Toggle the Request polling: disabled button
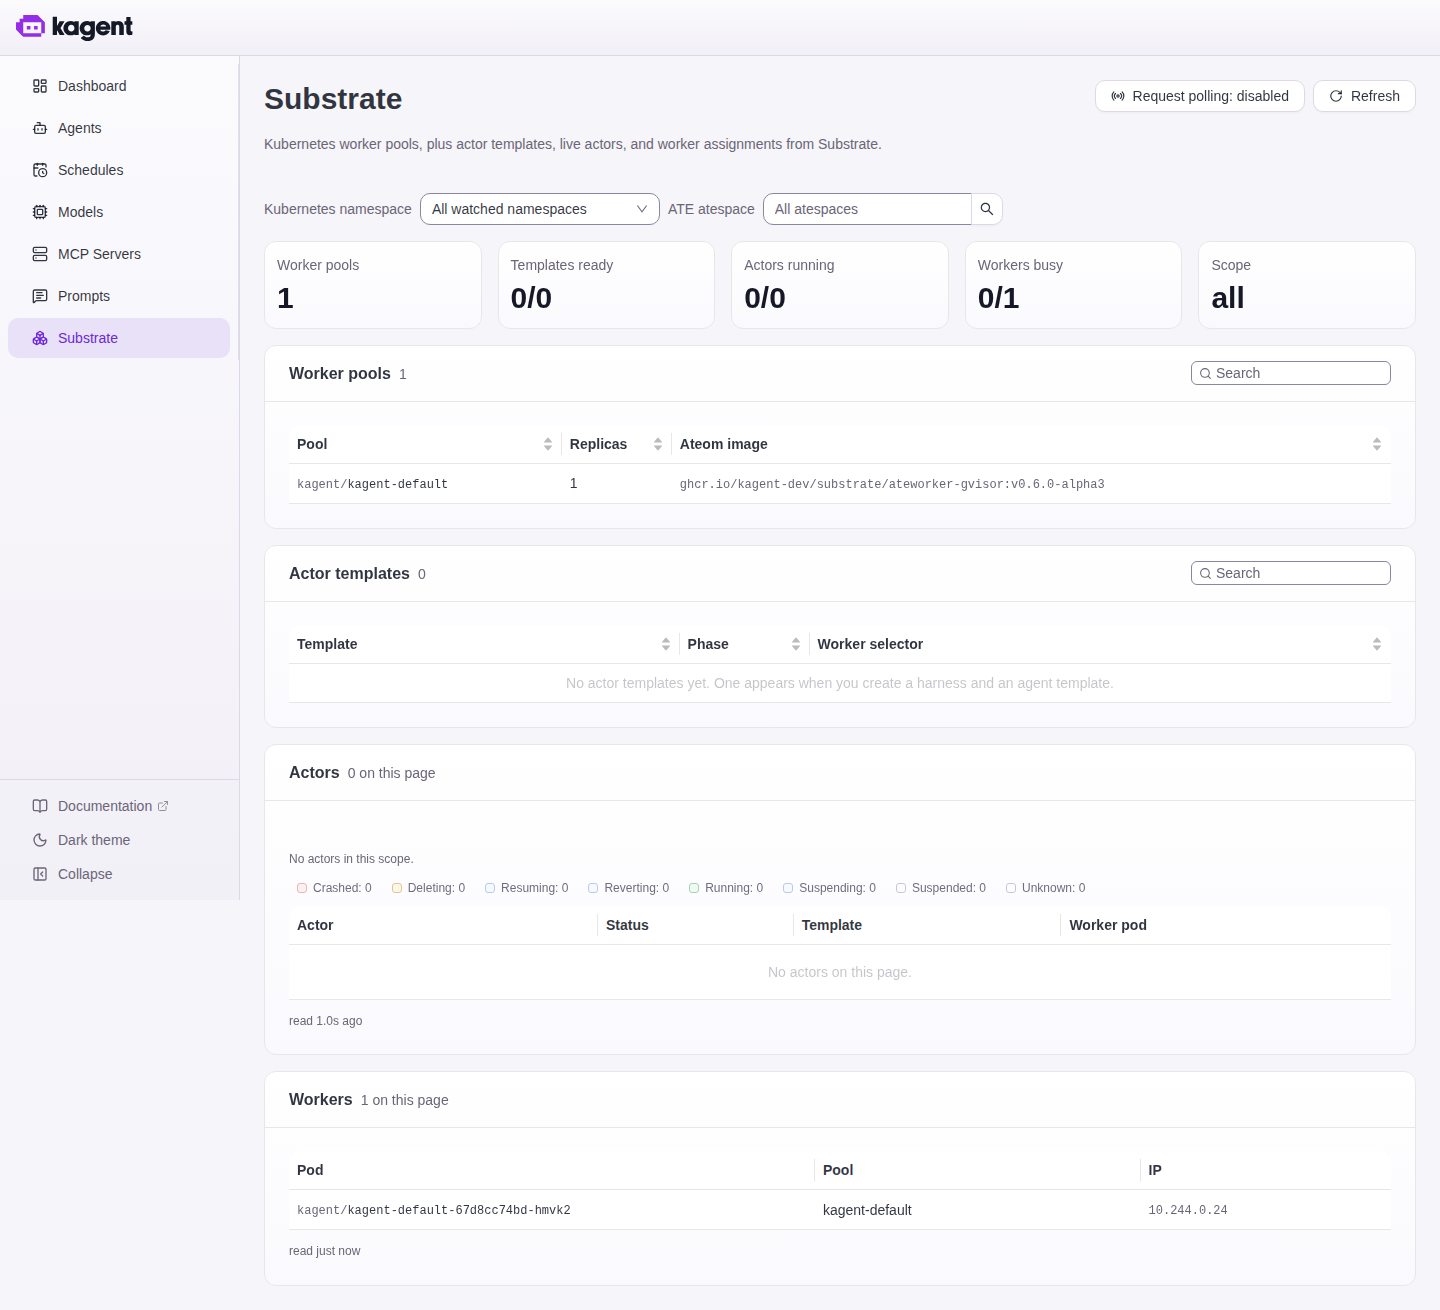1440x1310 pixels. [1200, 96]
